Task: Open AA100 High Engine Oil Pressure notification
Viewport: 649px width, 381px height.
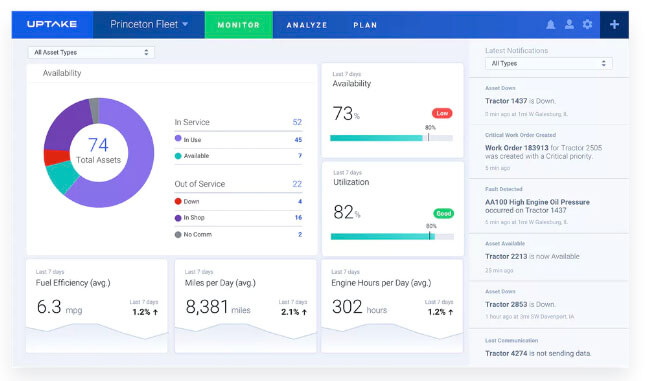Action: [x=549, y=206]
